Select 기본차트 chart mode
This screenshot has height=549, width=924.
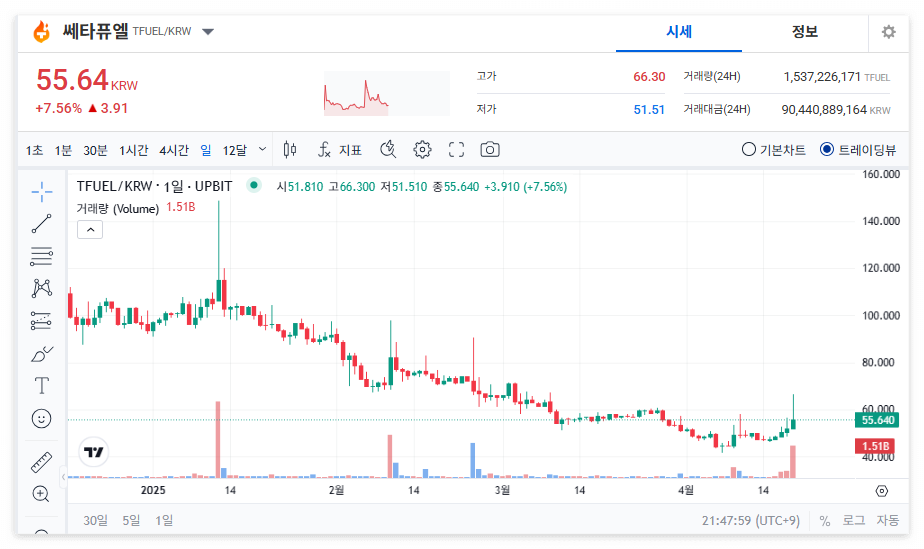(x=773, y=150)
